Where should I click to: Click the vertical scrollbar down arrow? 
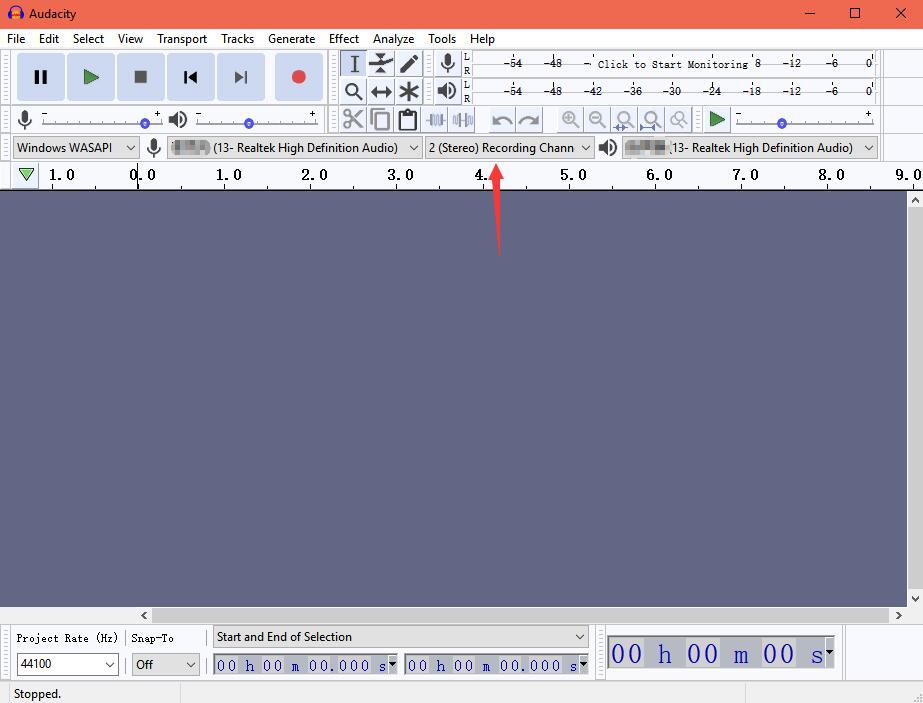click(915, 598)
